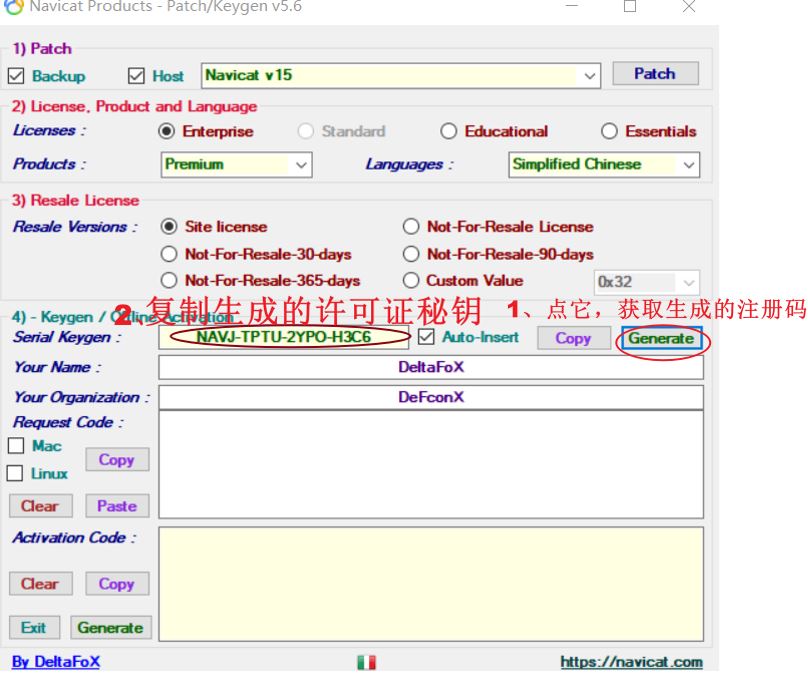This screenshot has height=695, width=808.
Task: Select the Essentials license option
Action: point(609,131)
